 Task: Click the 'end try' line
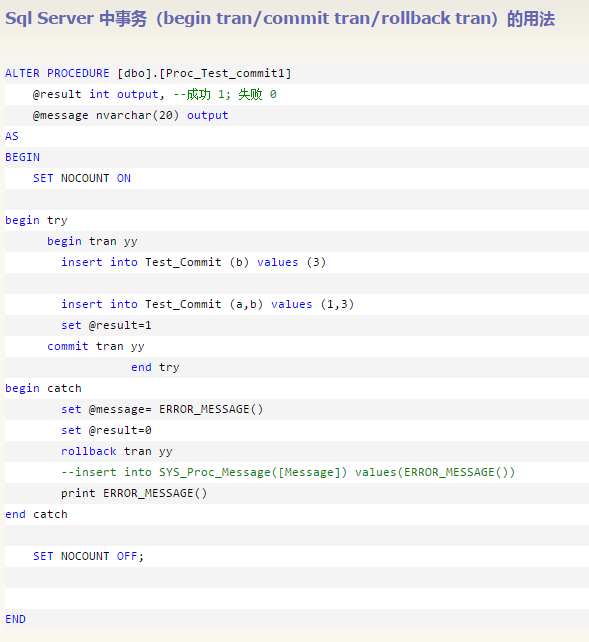tap(155, 367)
